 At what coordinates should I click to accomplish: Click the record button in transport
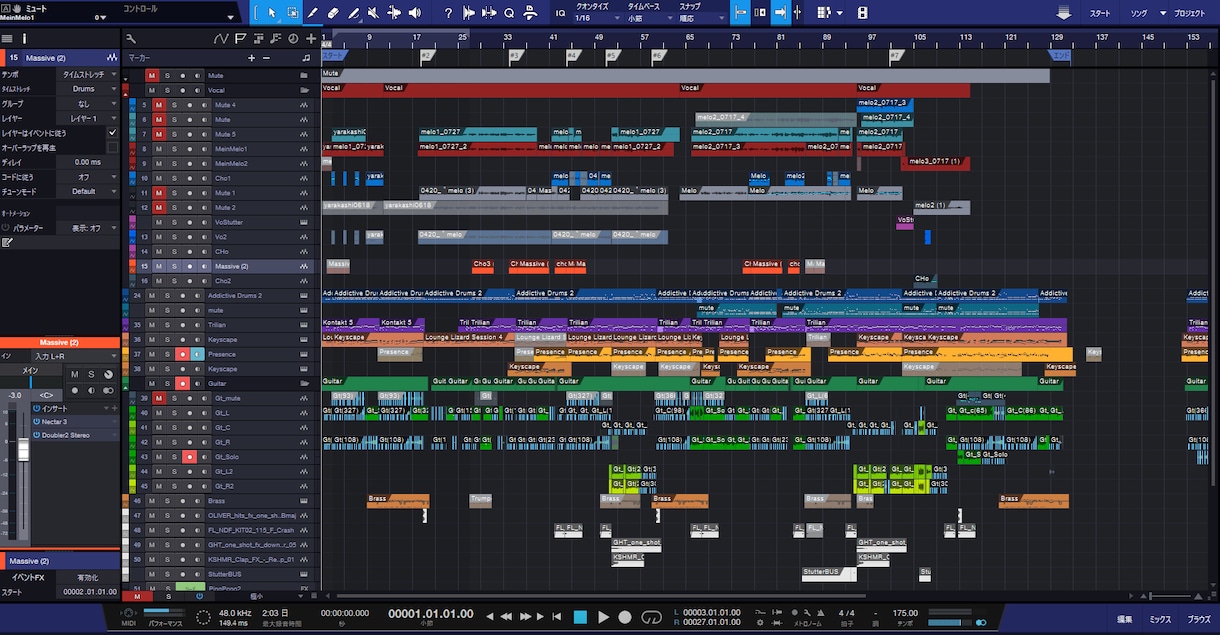[x=625, y=617]
